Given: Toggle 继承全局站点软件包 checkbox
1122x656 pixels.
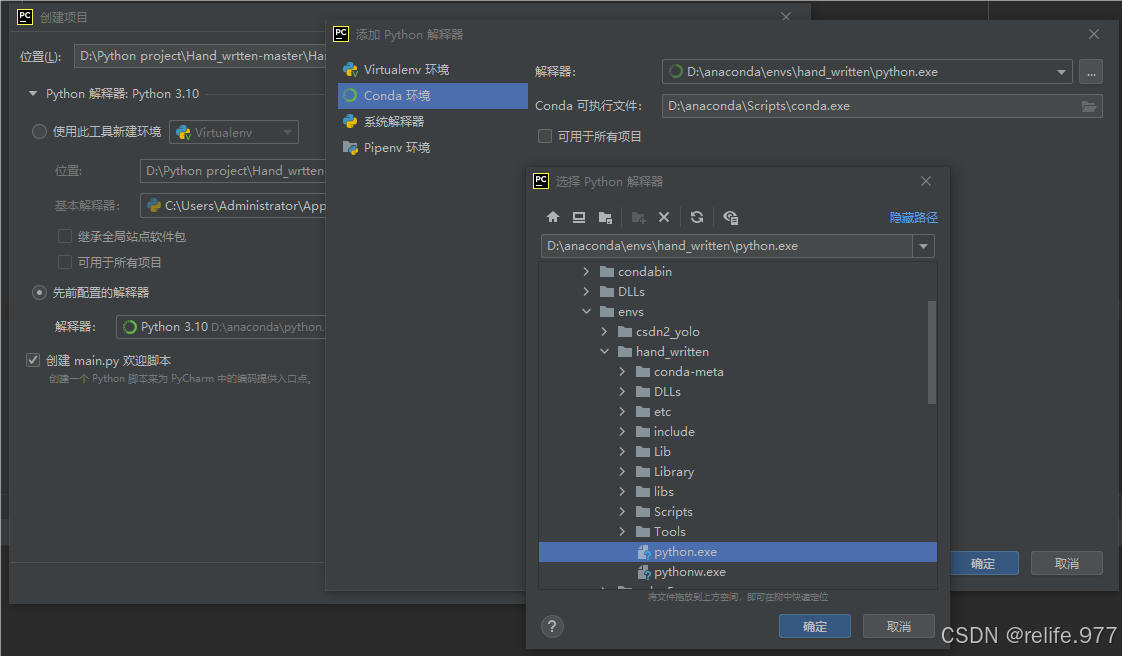Looking at the screenshot, I should point(64,236).
